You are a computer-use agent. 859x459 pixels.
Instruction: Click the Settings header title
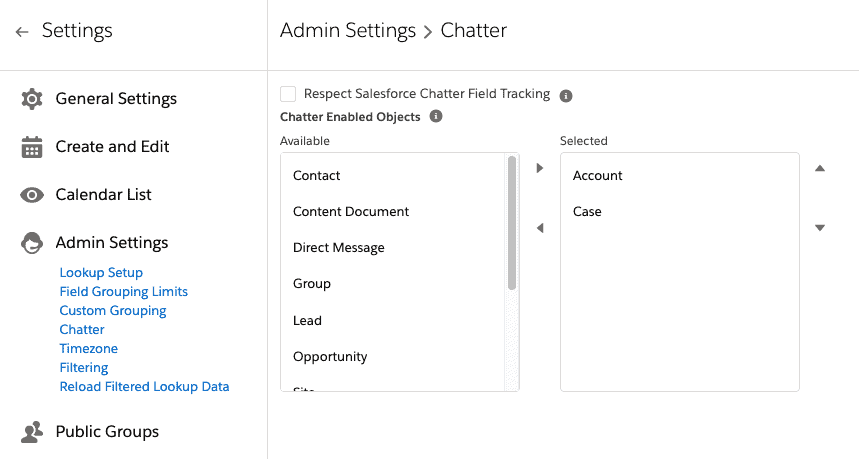click(x=77, y=30)
